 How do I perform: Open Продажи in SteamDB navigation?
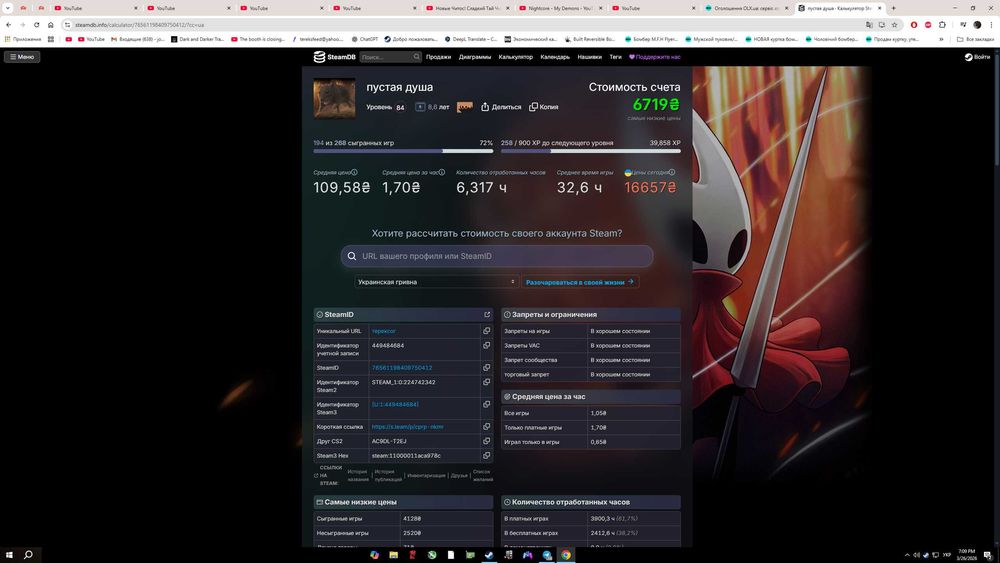point(438,57)
